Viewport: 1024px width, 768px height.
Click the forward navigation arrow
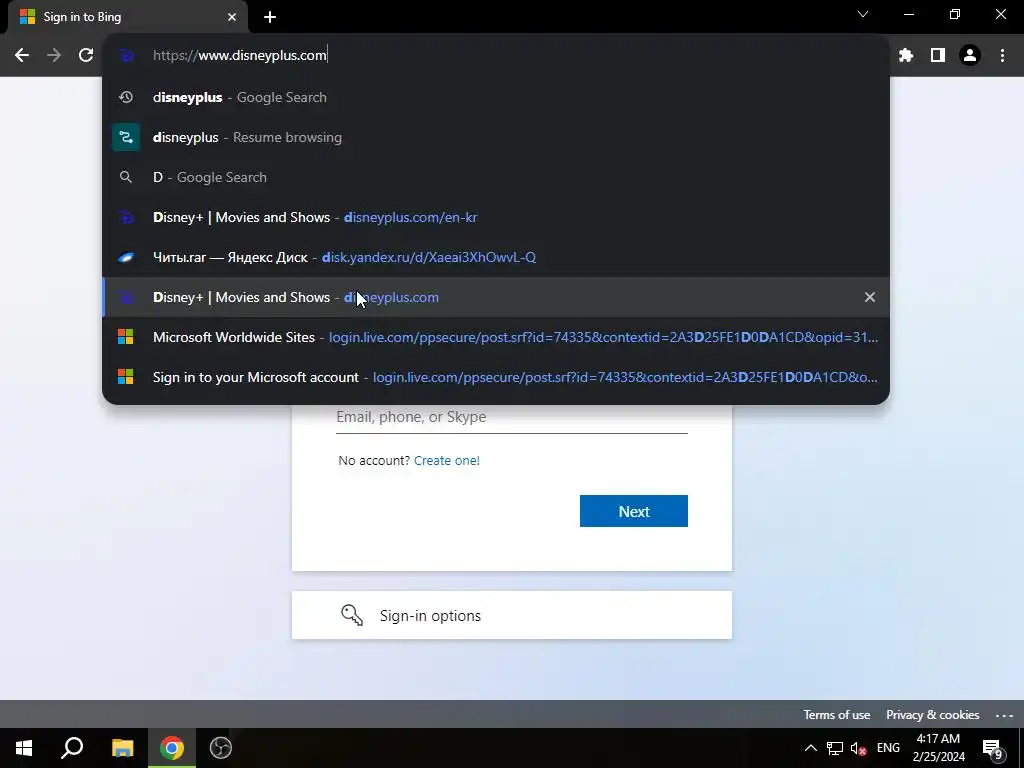point(54,56)
